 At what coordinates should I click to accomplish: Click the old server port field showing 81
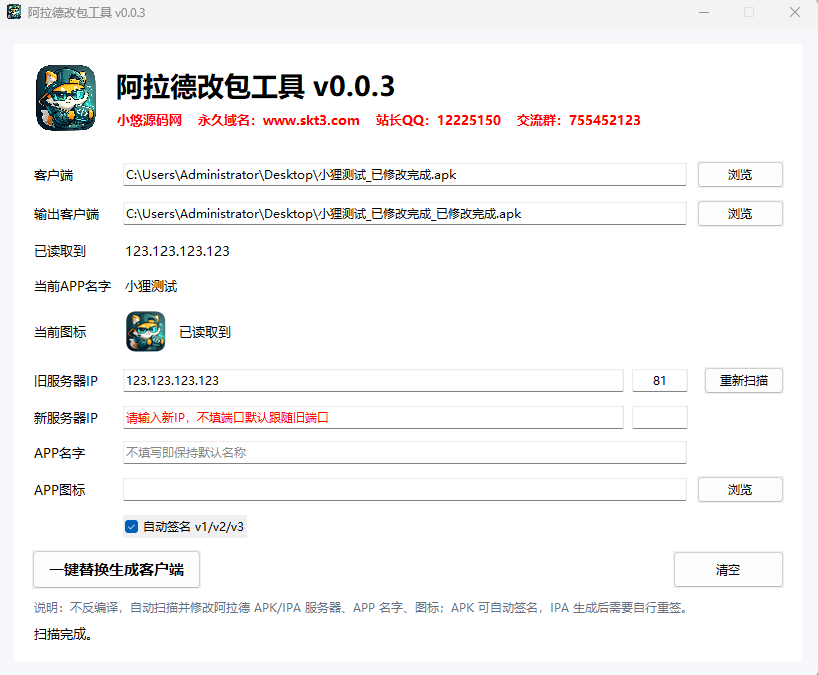659,380
